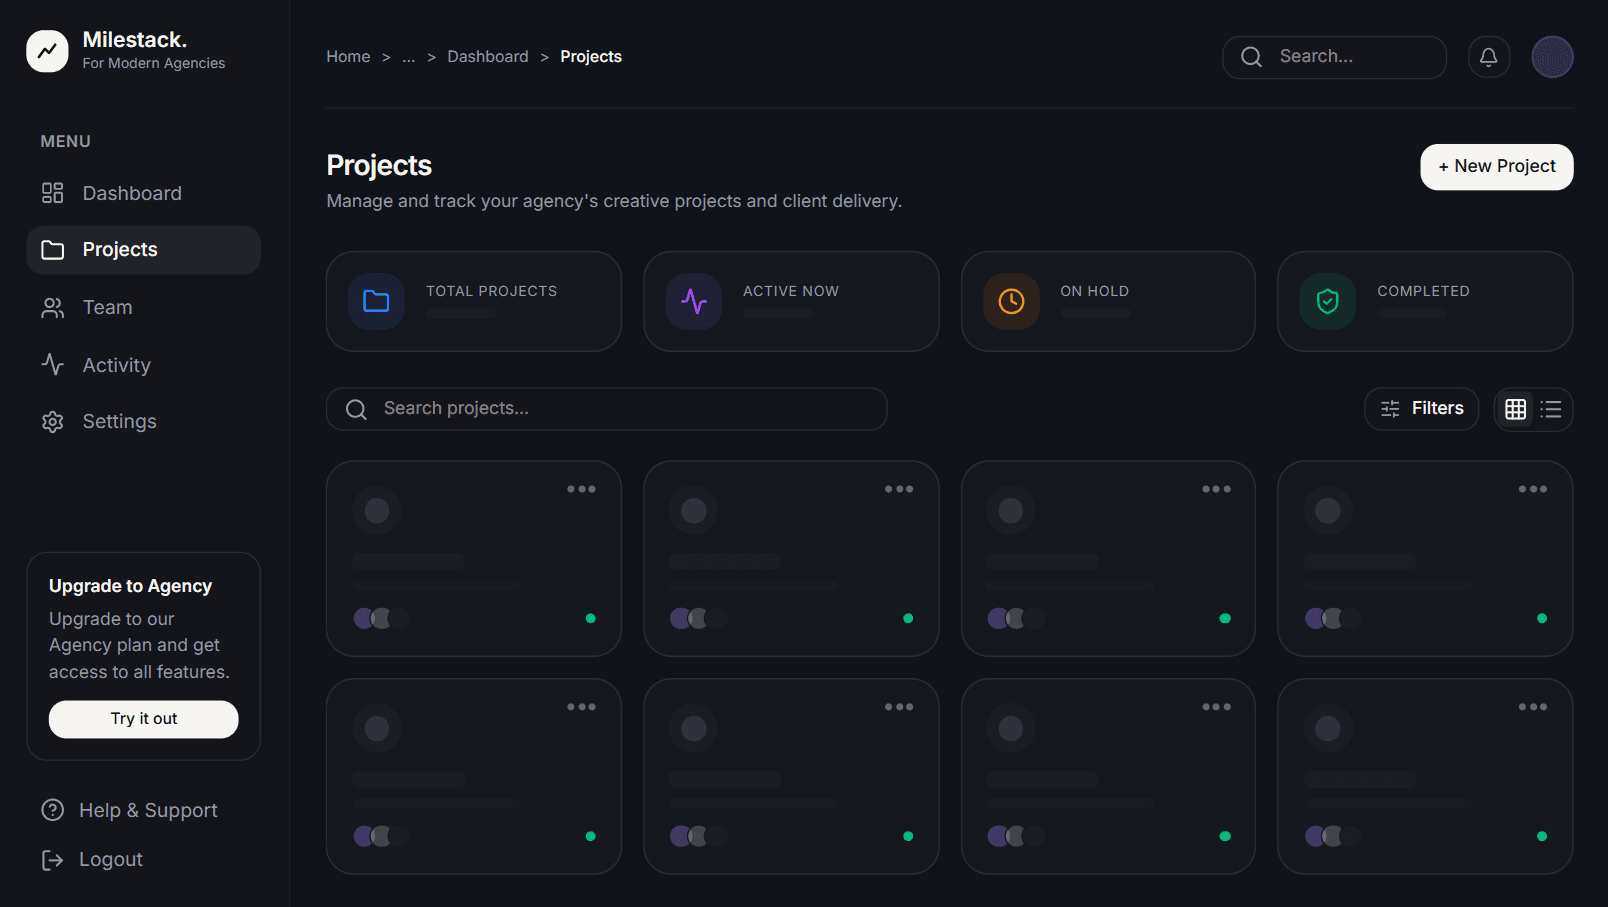1608x907 pixels.
Task: Expand the breadcrumb ellipsis
Action: pos(408,57)
